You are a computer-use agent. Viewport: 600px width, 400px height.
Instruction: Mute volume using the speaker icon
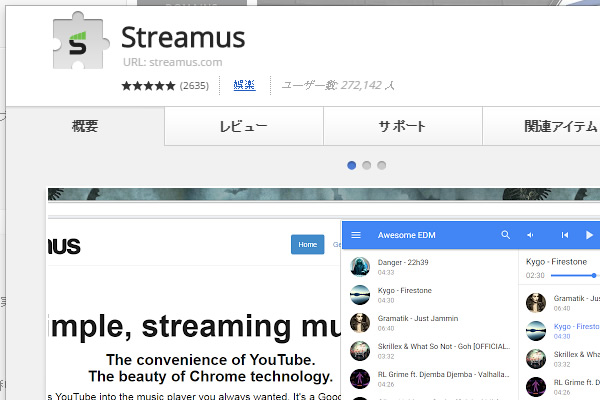(530, 235)
